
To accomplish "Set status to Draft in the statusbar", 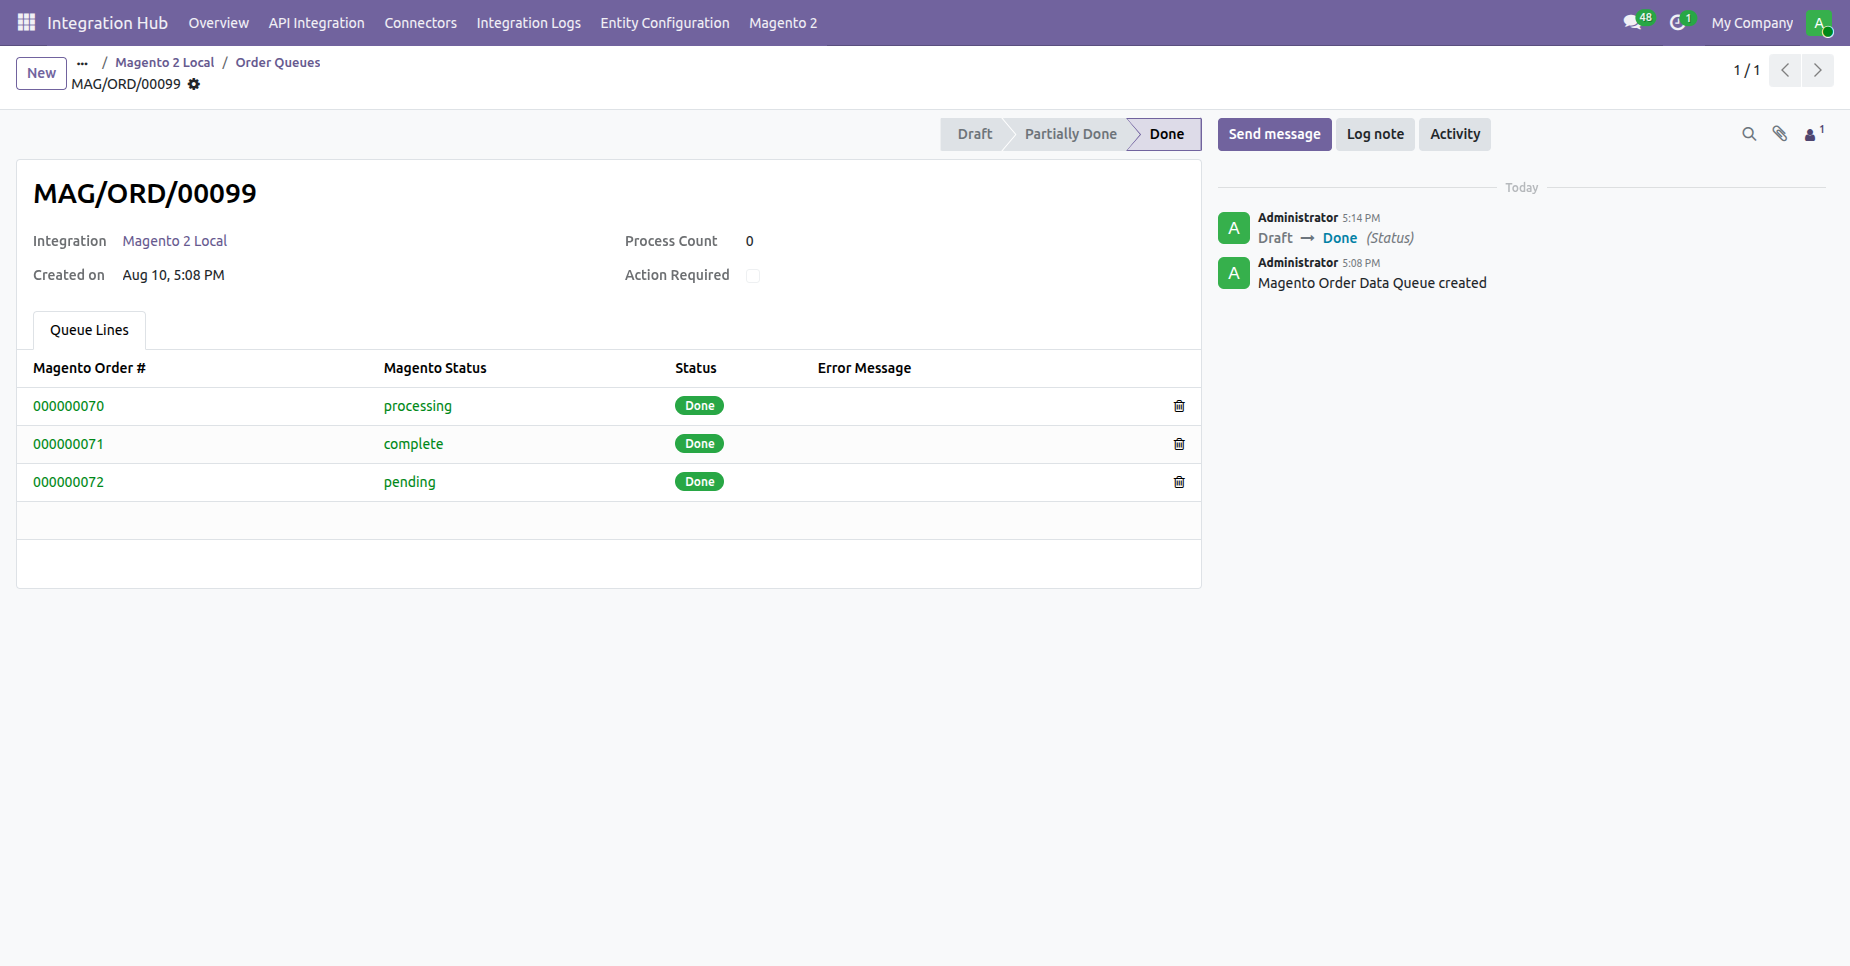I will (x=974, y=134).
